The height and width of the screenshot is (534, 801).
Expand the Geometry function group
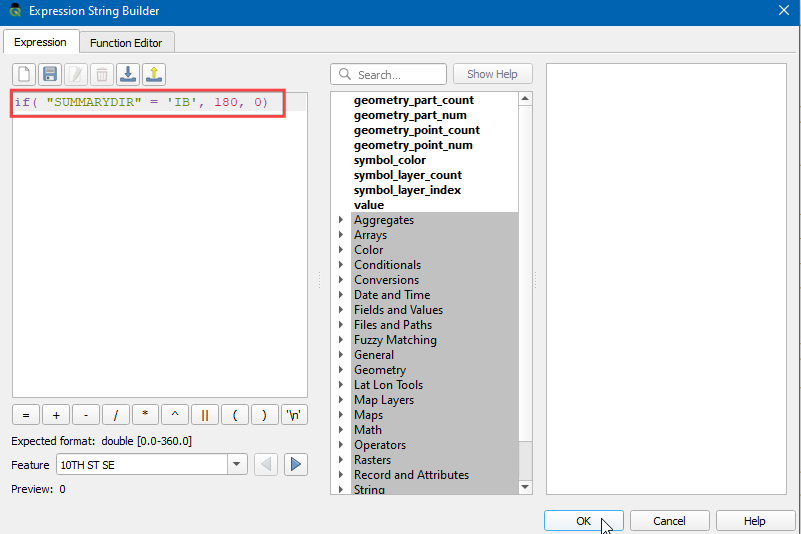point(341,370)
